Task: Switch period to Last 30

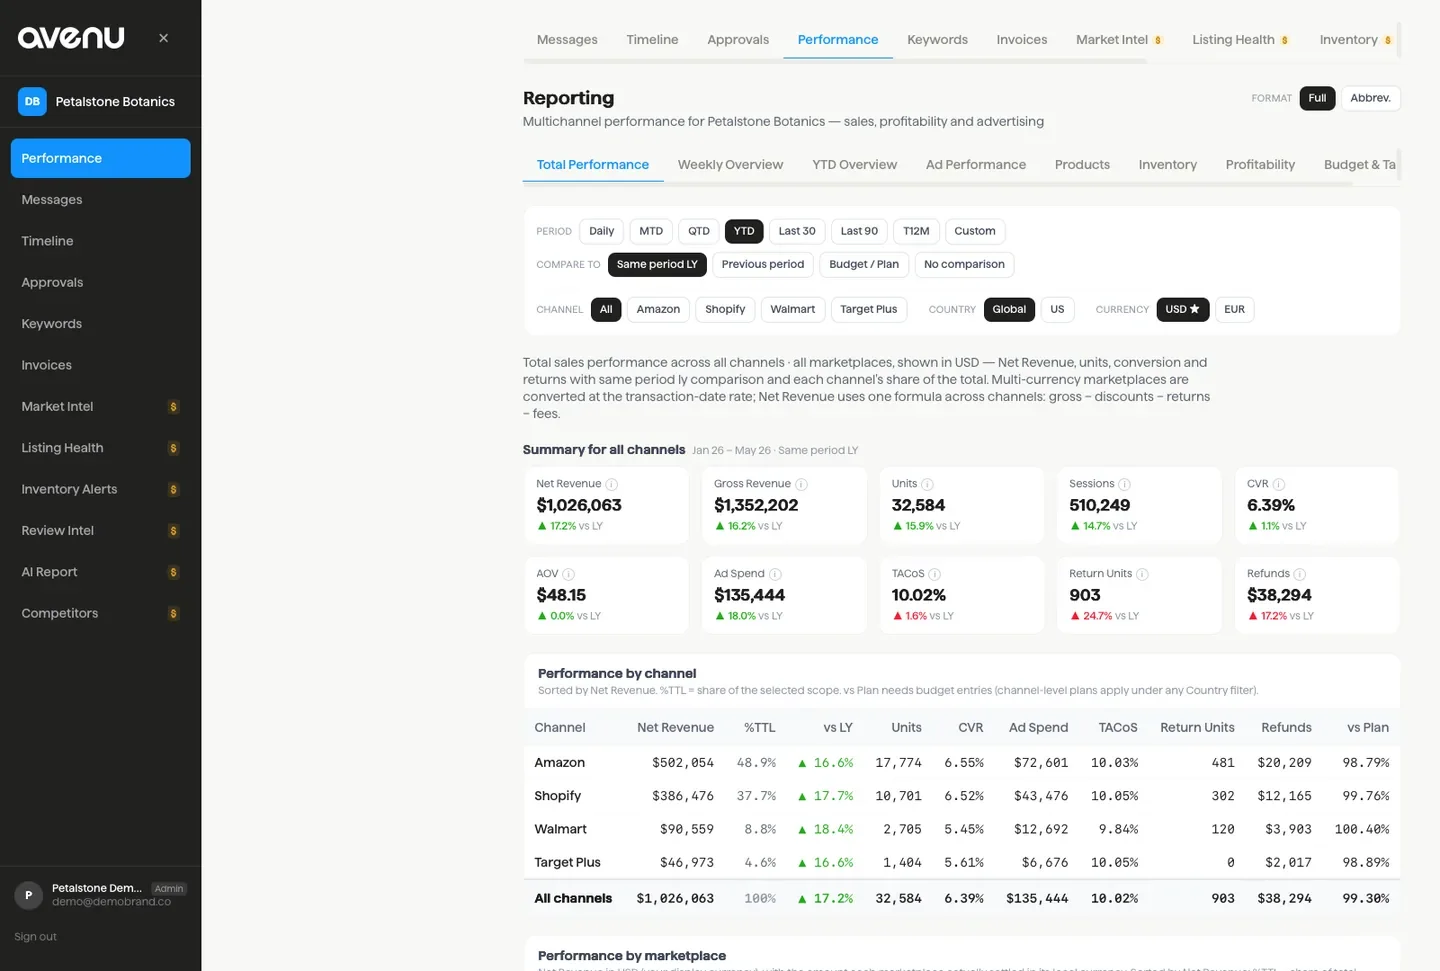Action: pyautogui.click(x=797, y=231)
